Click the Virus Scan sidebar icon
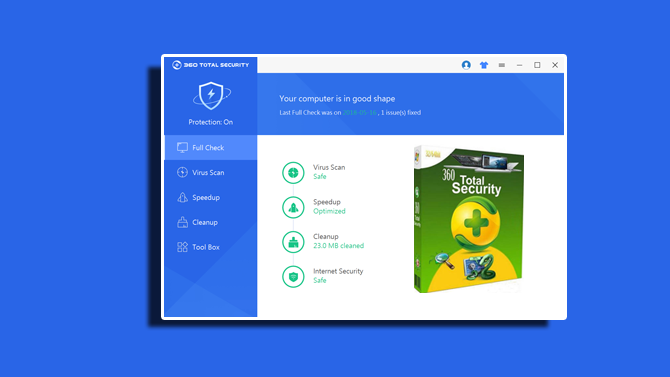 point(182,172)
